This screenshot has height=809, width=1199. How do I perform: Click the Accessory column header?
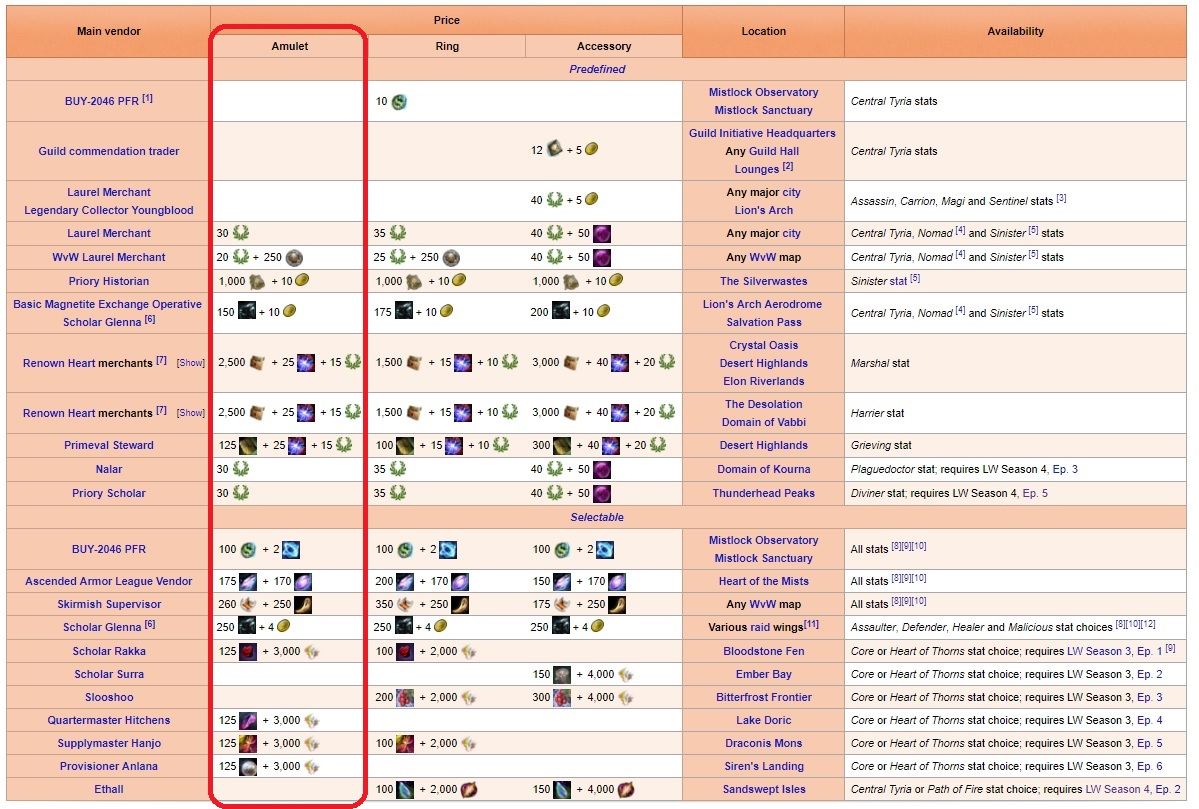tap(604, 46)
